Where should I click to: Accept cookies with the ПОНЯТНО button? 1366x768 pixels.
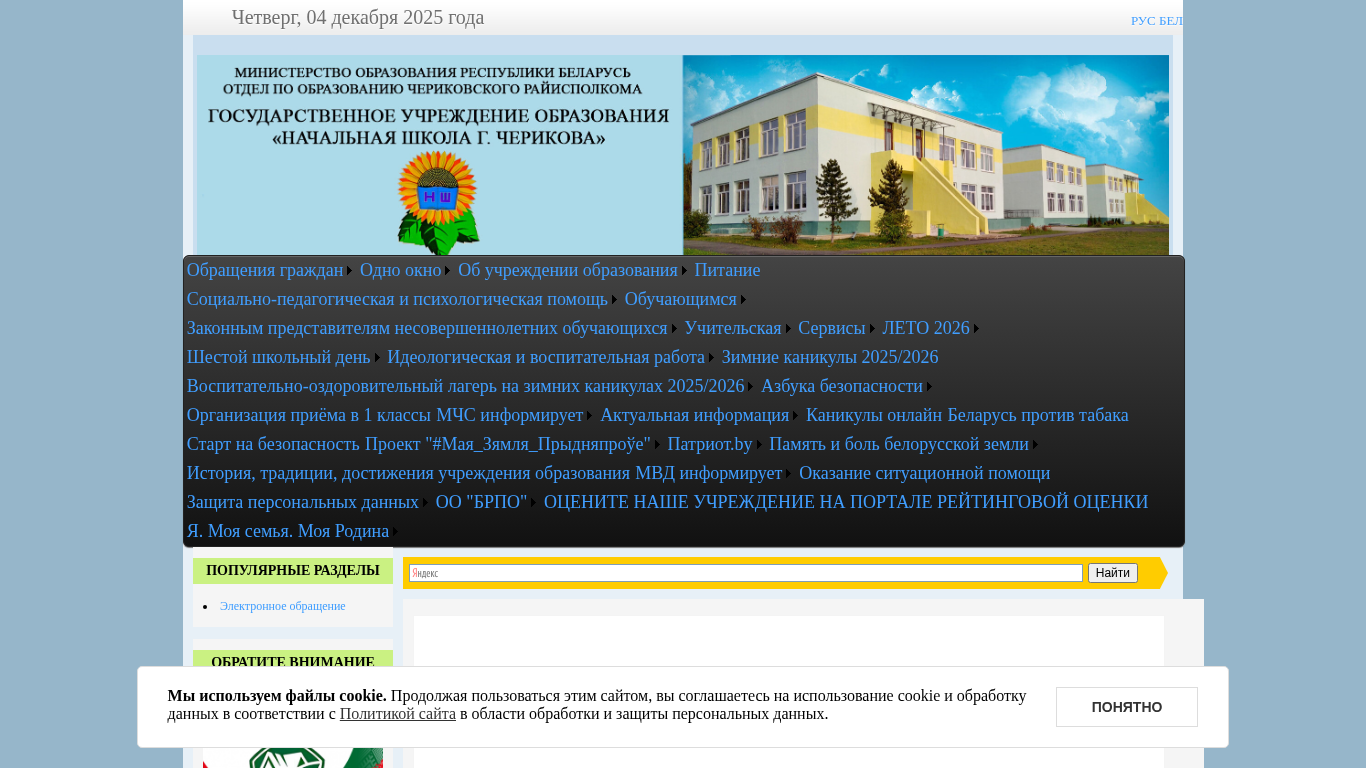pyautogui.click(x=1127, y=707)
